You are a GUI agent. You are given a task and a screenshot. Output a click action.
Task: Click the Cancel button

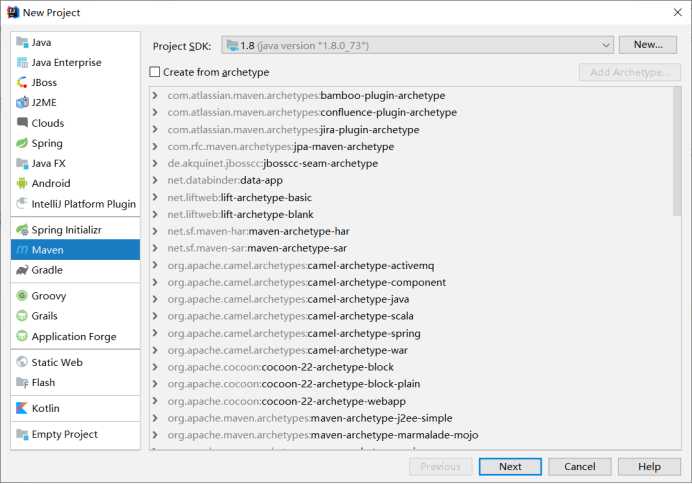point(579,466)
